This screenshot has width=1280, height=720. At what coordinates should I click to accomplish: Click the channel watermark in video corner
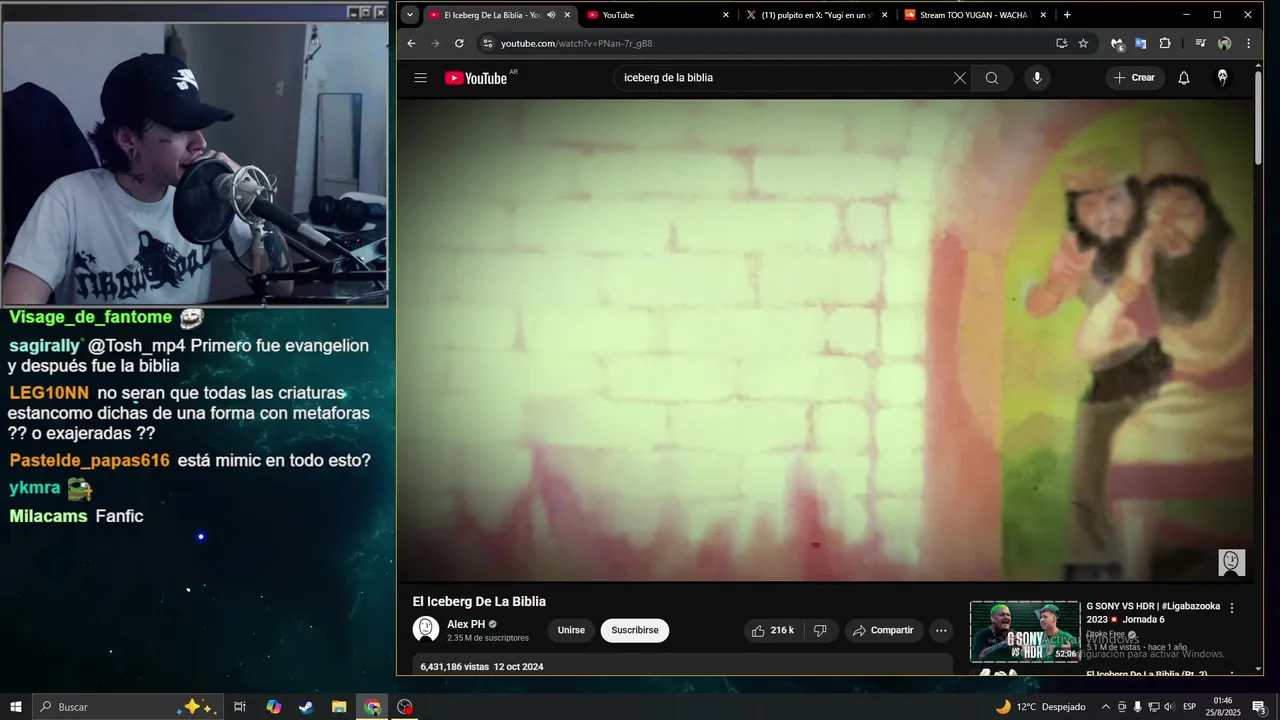[1232, 562]
